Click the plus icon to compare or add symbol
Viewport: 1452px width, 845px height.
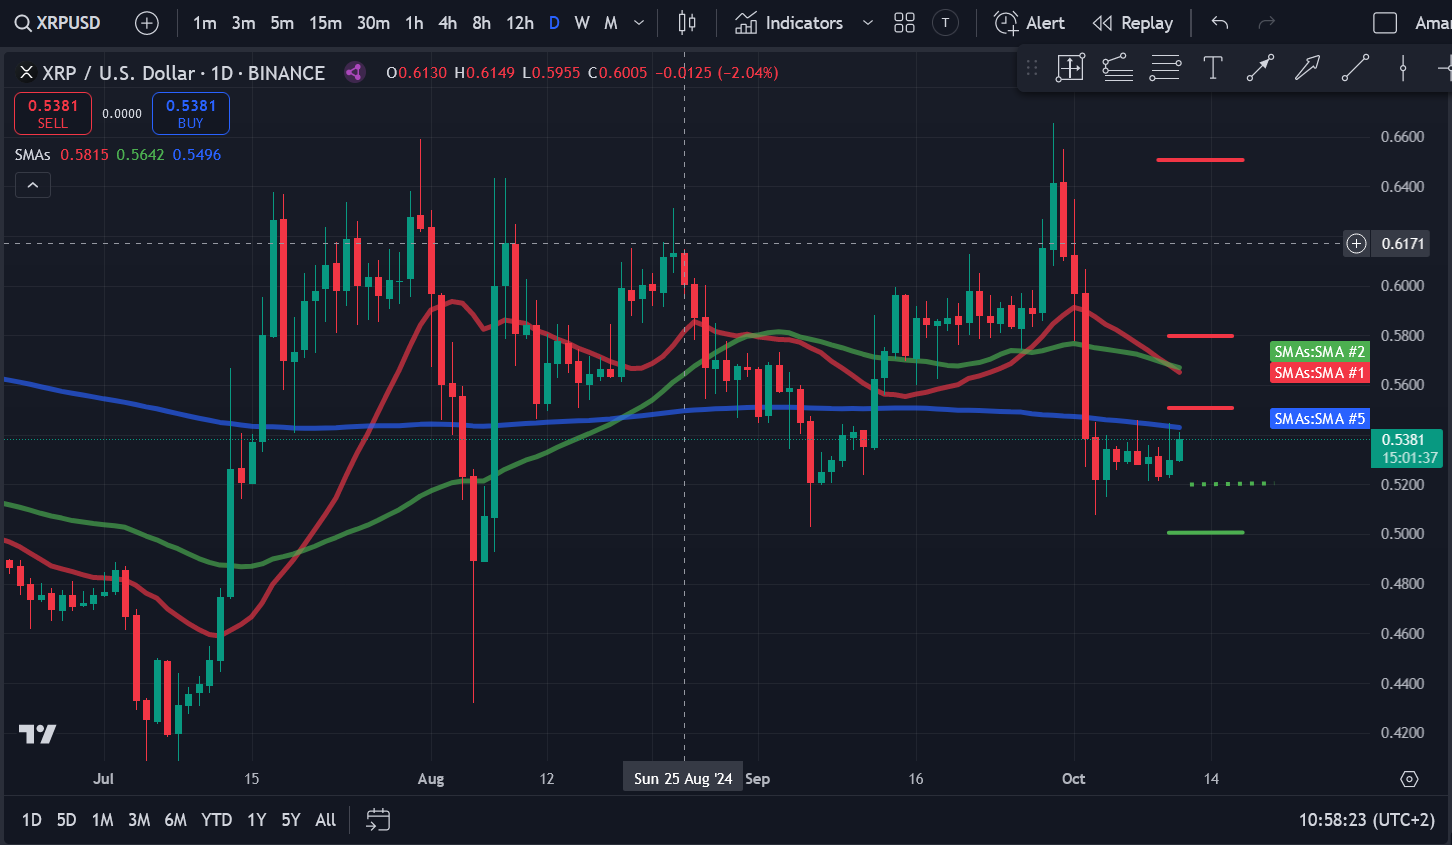tap(147, 22)
